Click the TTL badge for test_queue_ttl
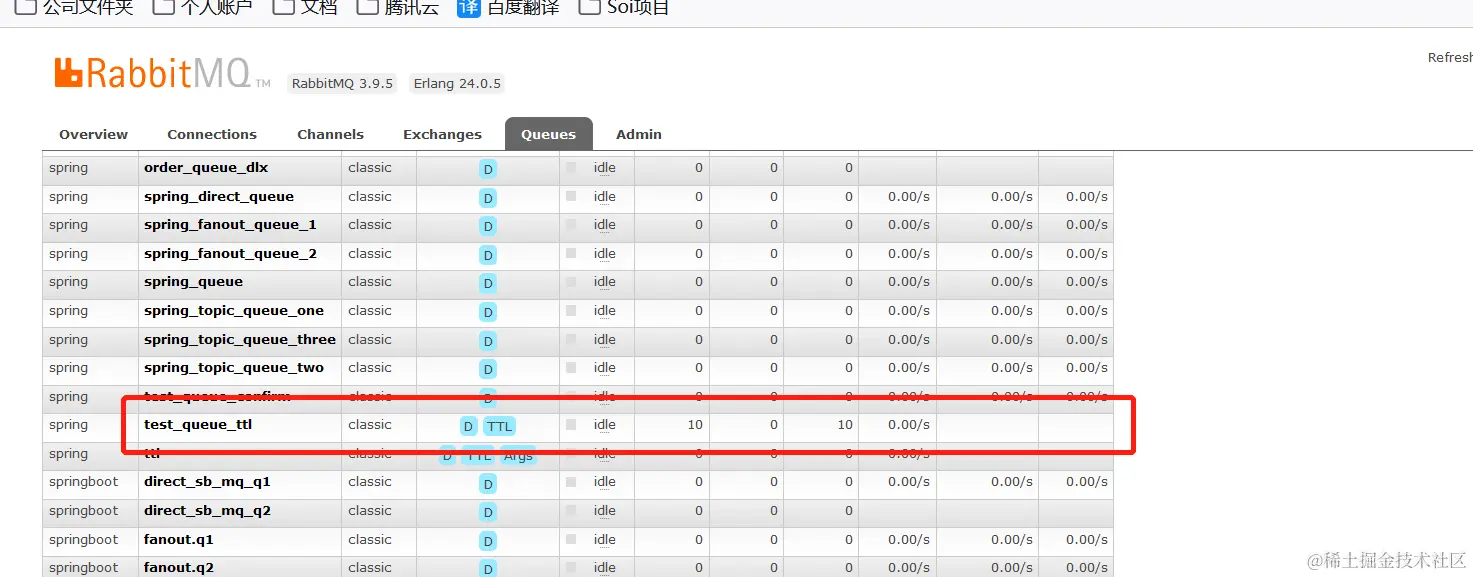 499,426
